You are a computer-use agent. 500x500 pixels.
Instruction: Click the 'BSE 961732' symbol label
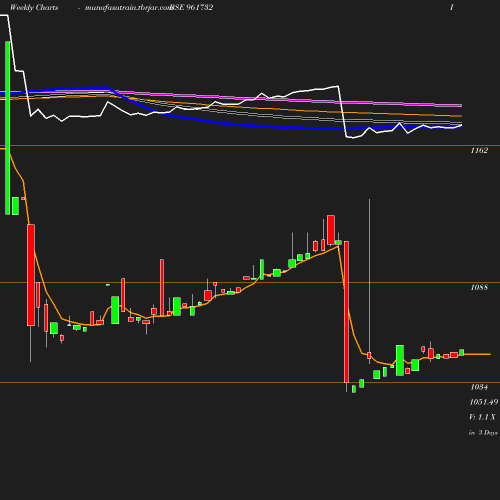pyautogui.click(x=192, y=8)
